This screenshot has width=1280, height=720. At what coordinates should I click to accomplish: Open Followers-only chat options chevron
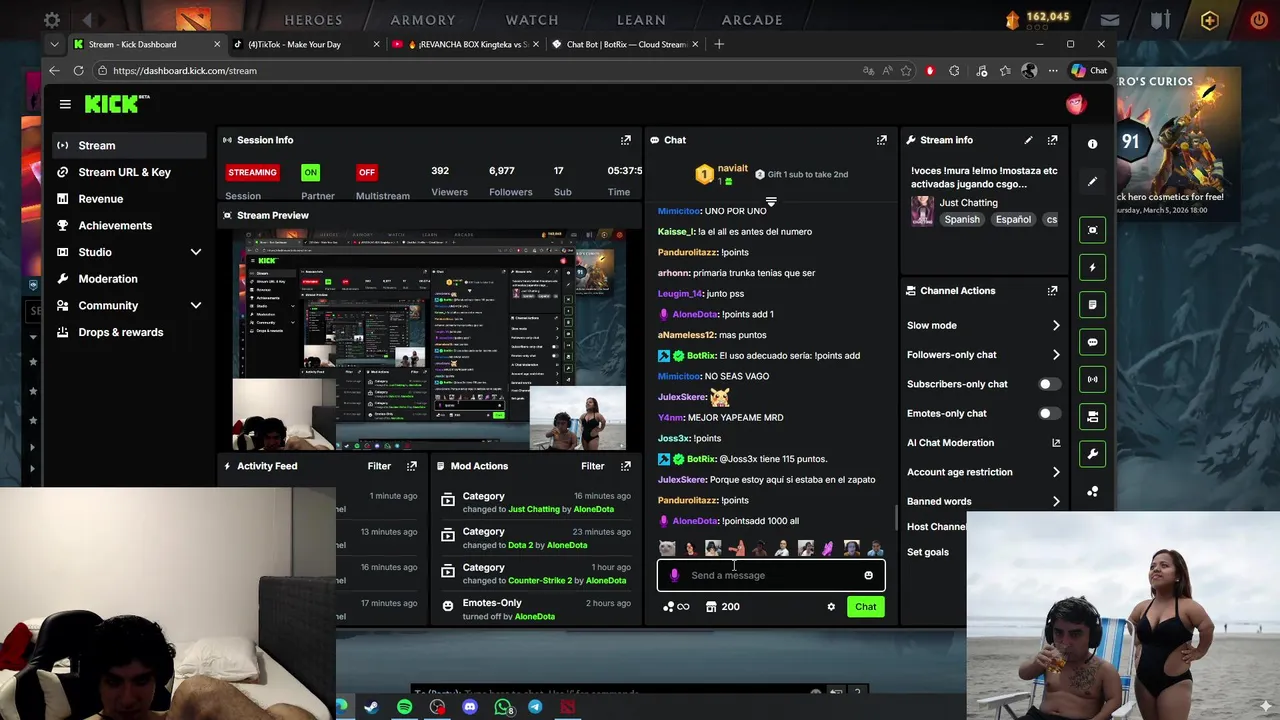pyautogui.click(x=1056, y=355)
